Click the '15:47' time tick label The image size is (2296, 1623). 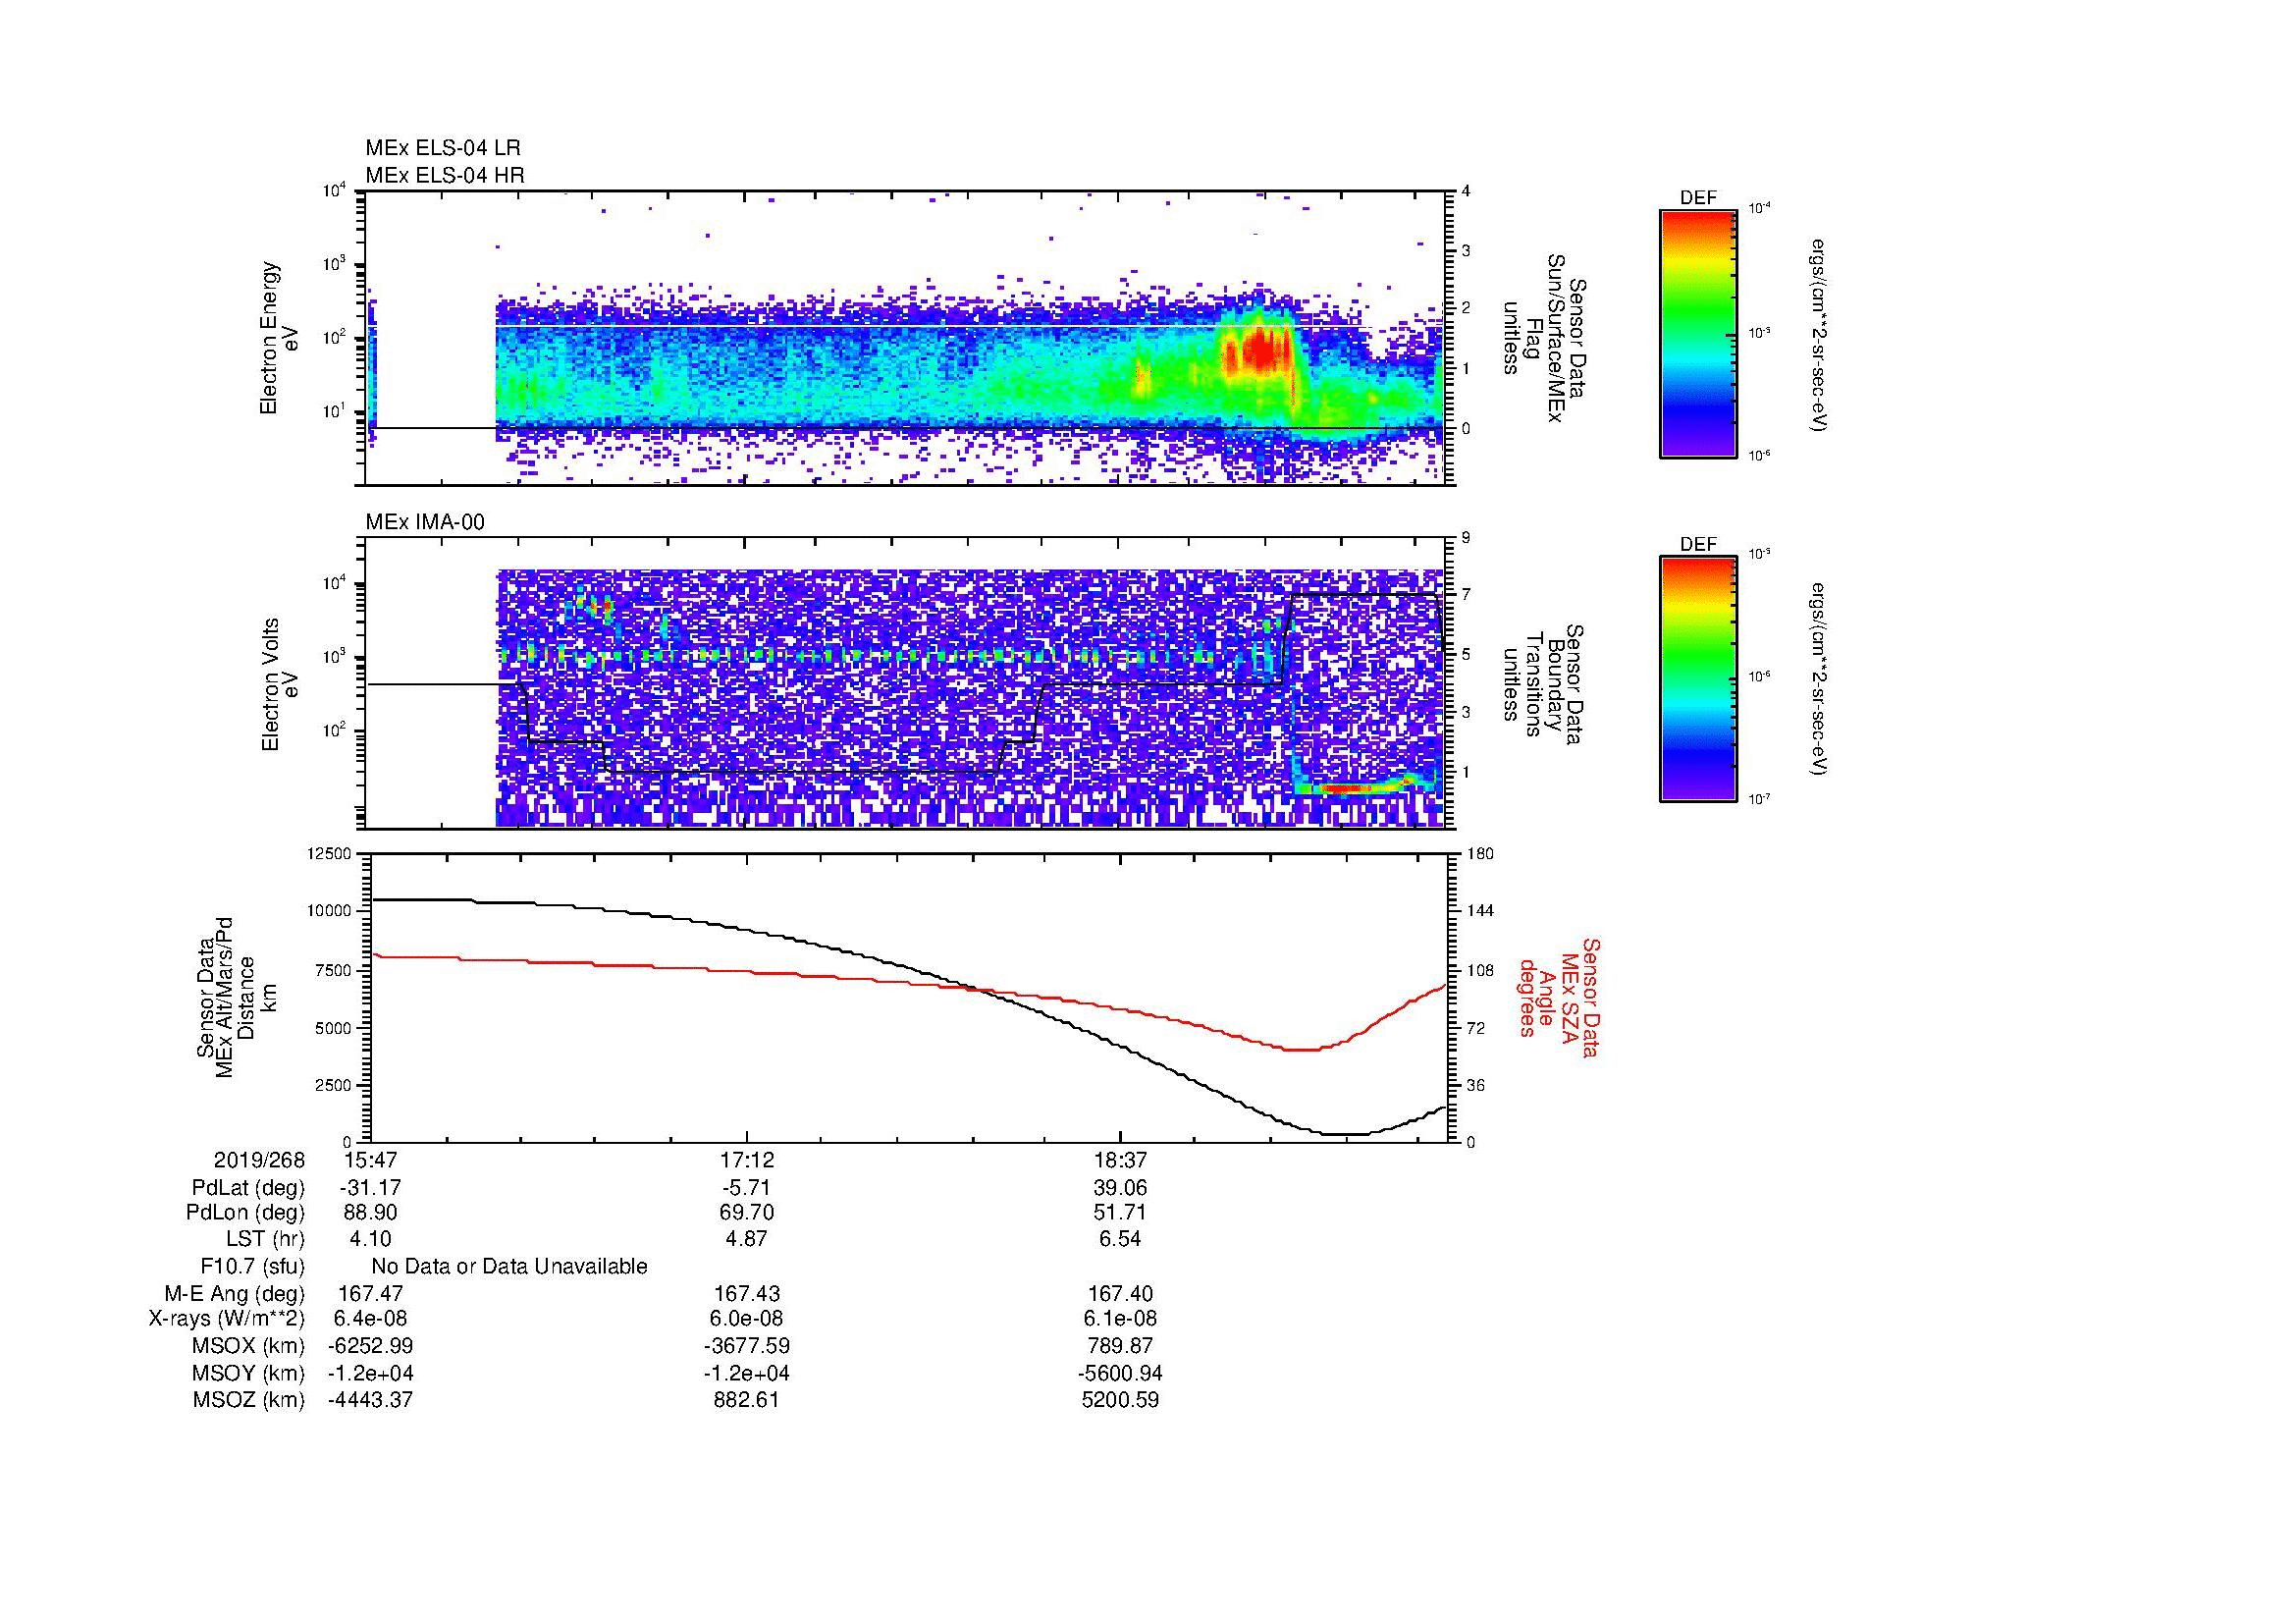[x=370, y=1160]
